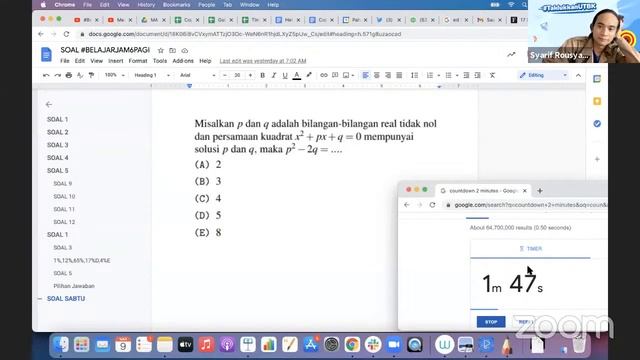Hide the menus with the chevron
This screenshot has width=640, height=360.
coord(578,76)
